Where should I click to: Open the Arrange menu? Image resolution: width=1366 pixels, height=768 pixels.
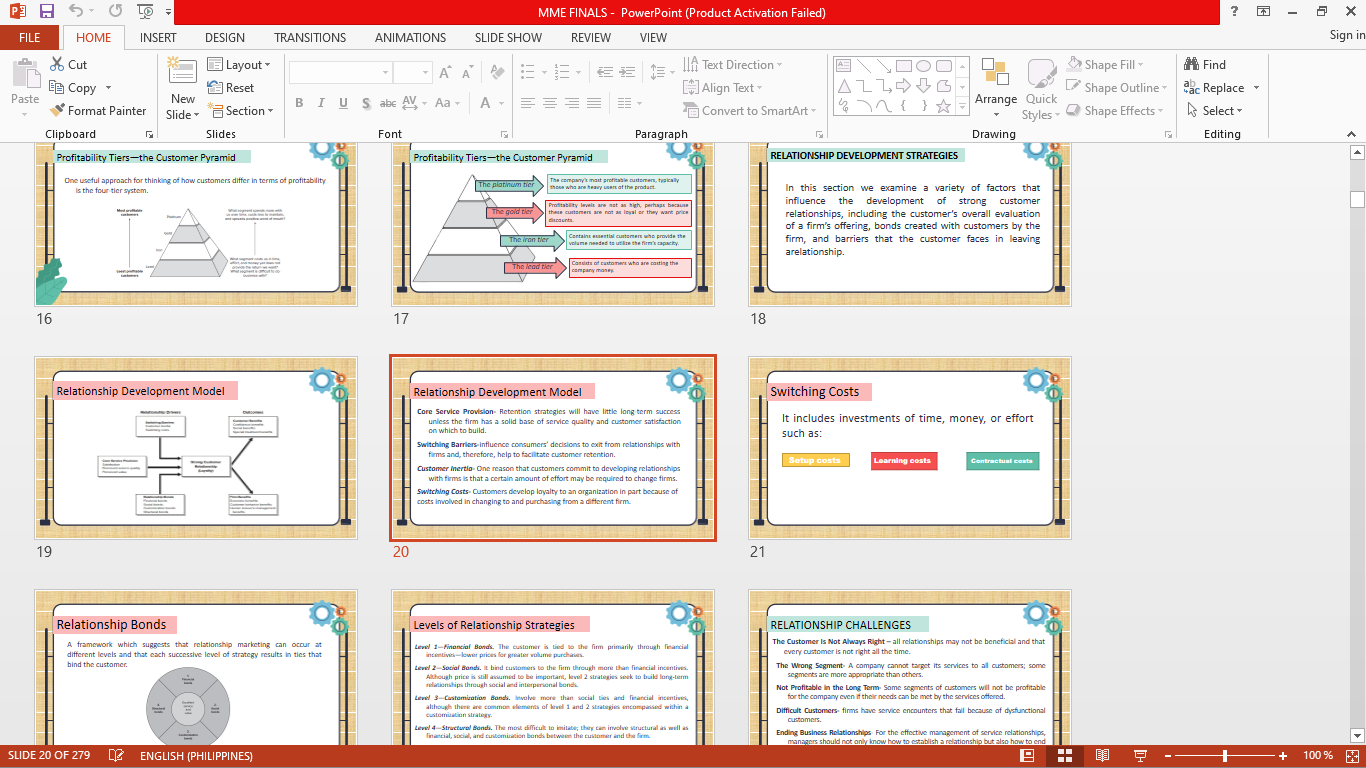point(996,88)
